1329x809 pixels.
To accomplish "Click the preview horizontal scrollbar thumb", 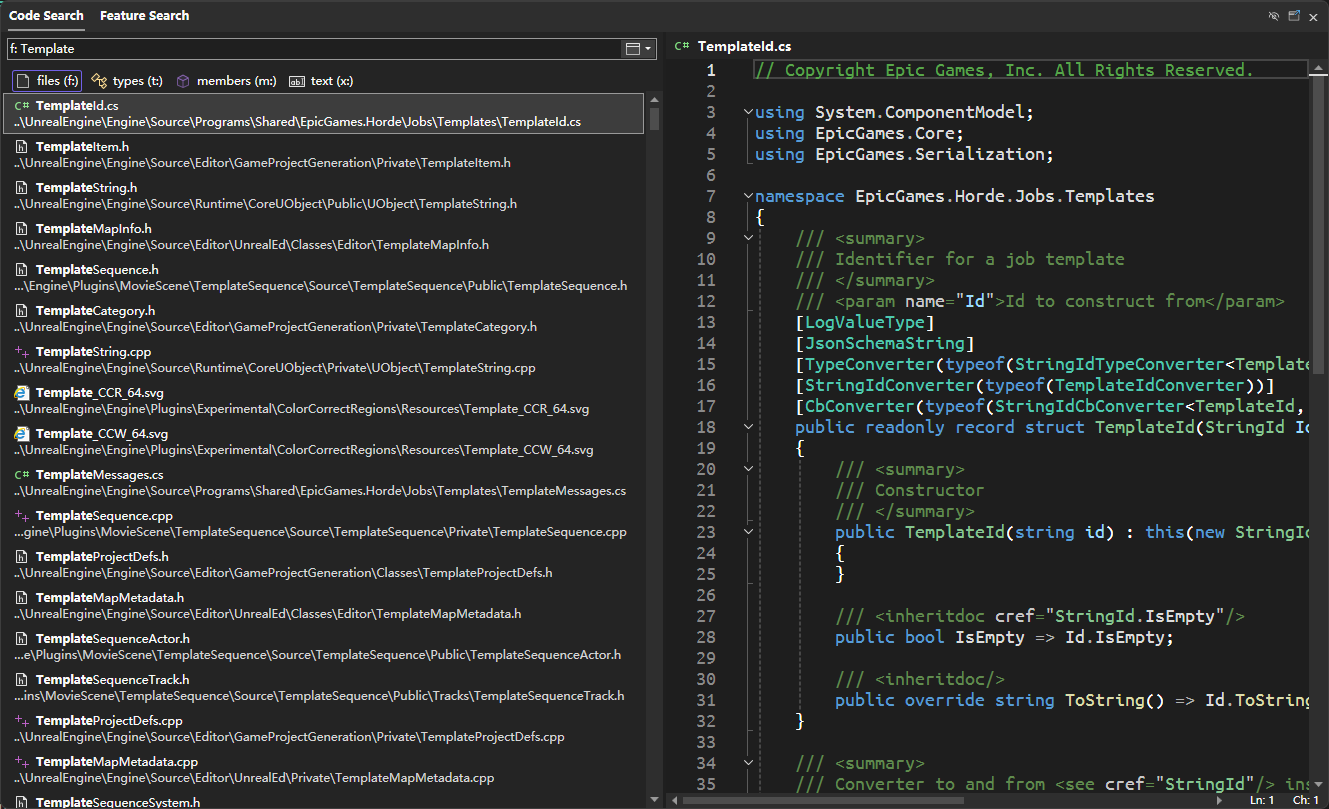I will tap(822, 800).
